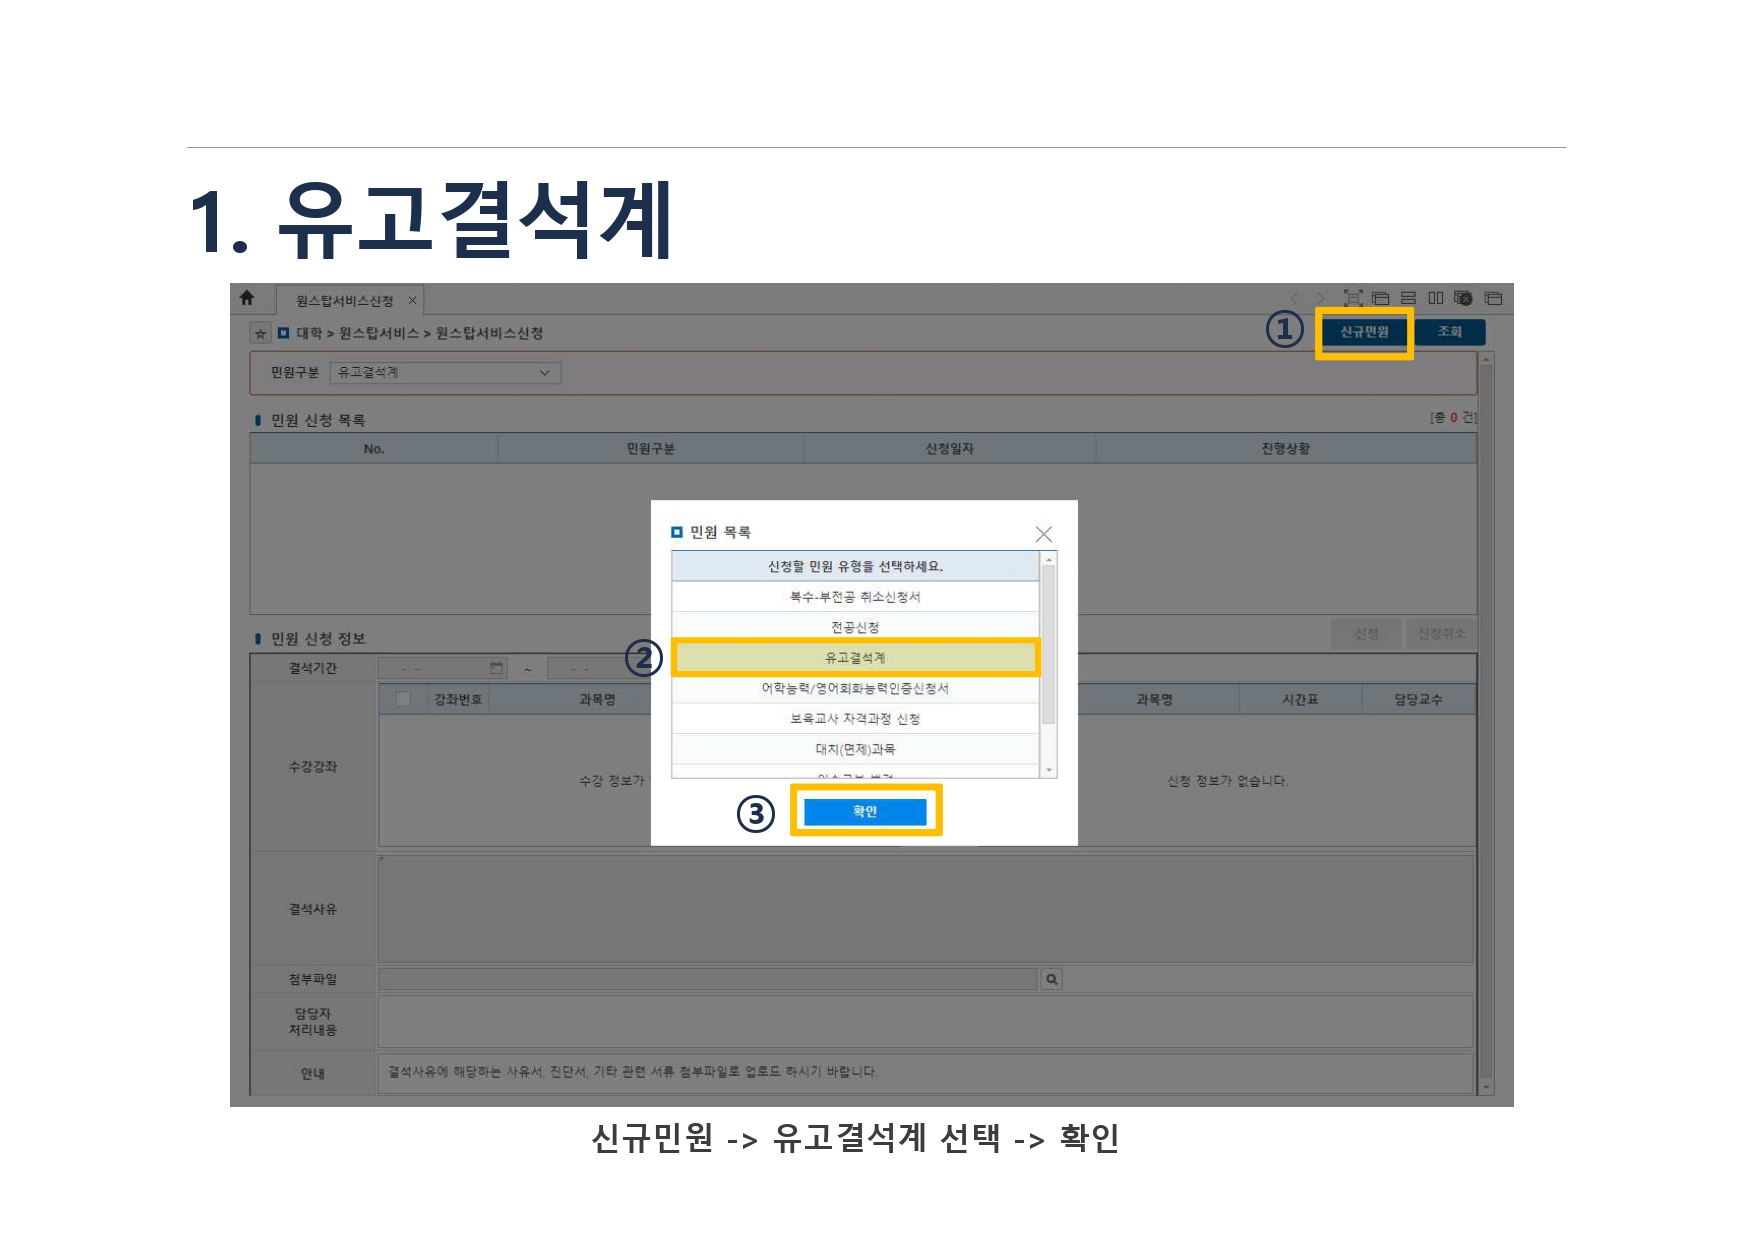Select 전공신청 in the popup list
This screenshot has width=1755, height=1240.
click(x=856, y=627)
